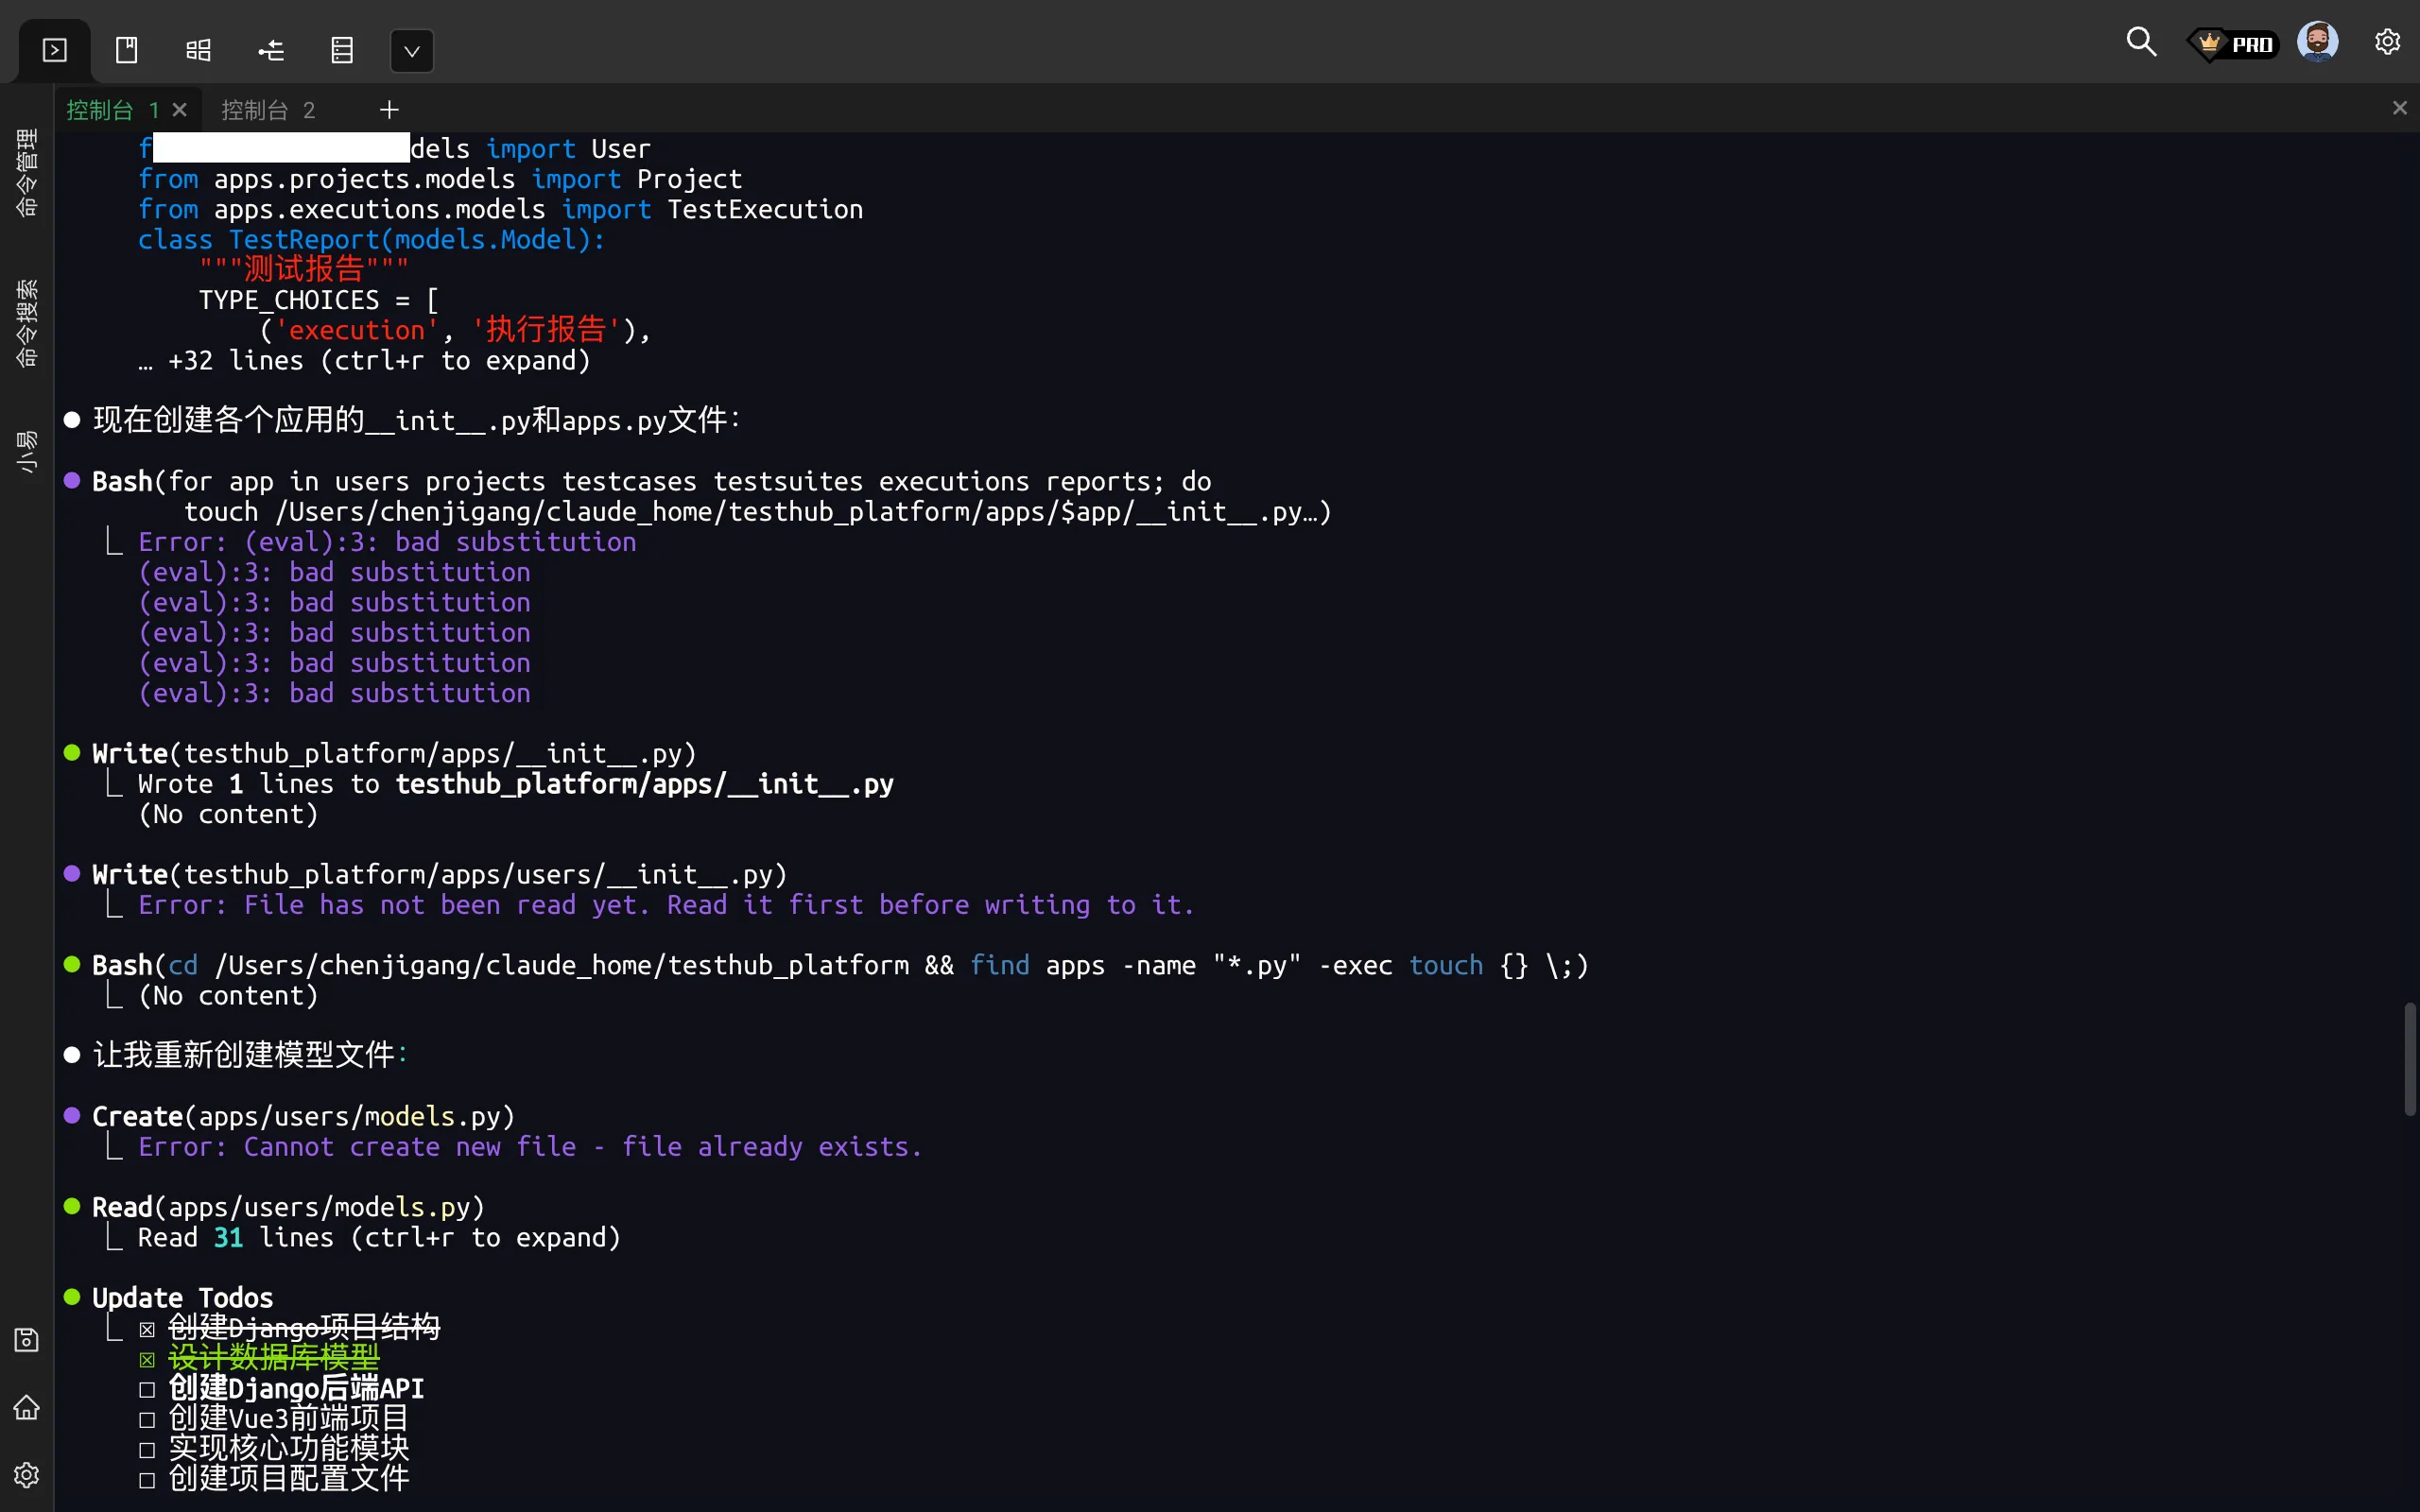
Task: Click the port forwarding arrow icon
Action: point(271,50)
